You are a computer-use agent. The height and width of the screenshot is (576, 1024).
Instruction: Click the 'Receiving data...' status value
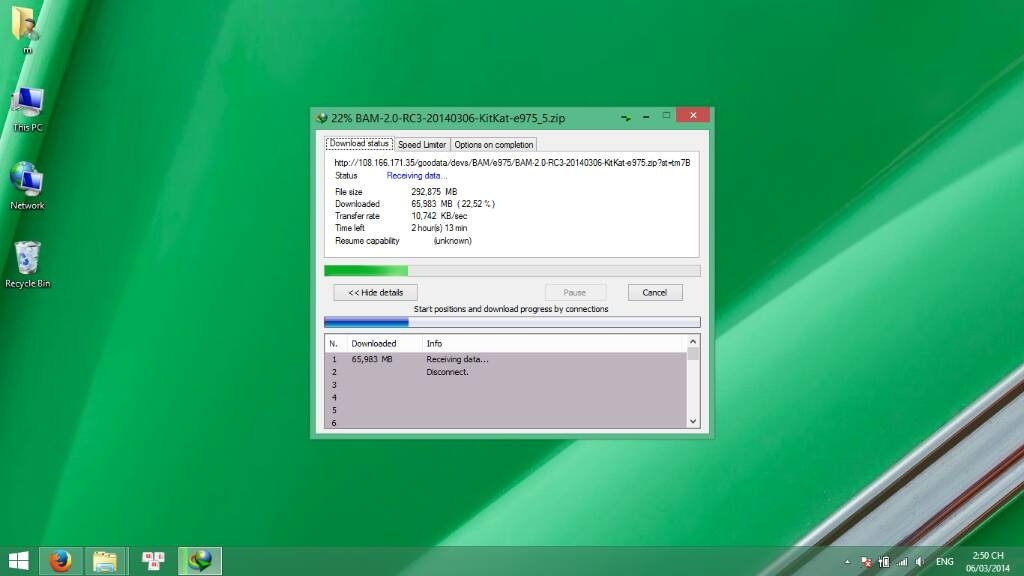click(x=417, y=176)
